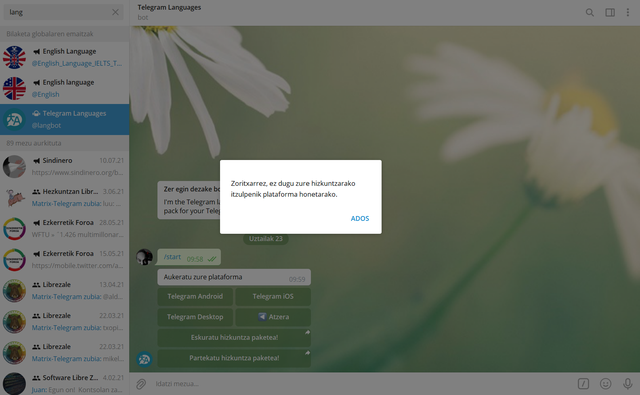
Task: Open English Language @English_Language_IELTS channel result
Action: click(64, 57)
